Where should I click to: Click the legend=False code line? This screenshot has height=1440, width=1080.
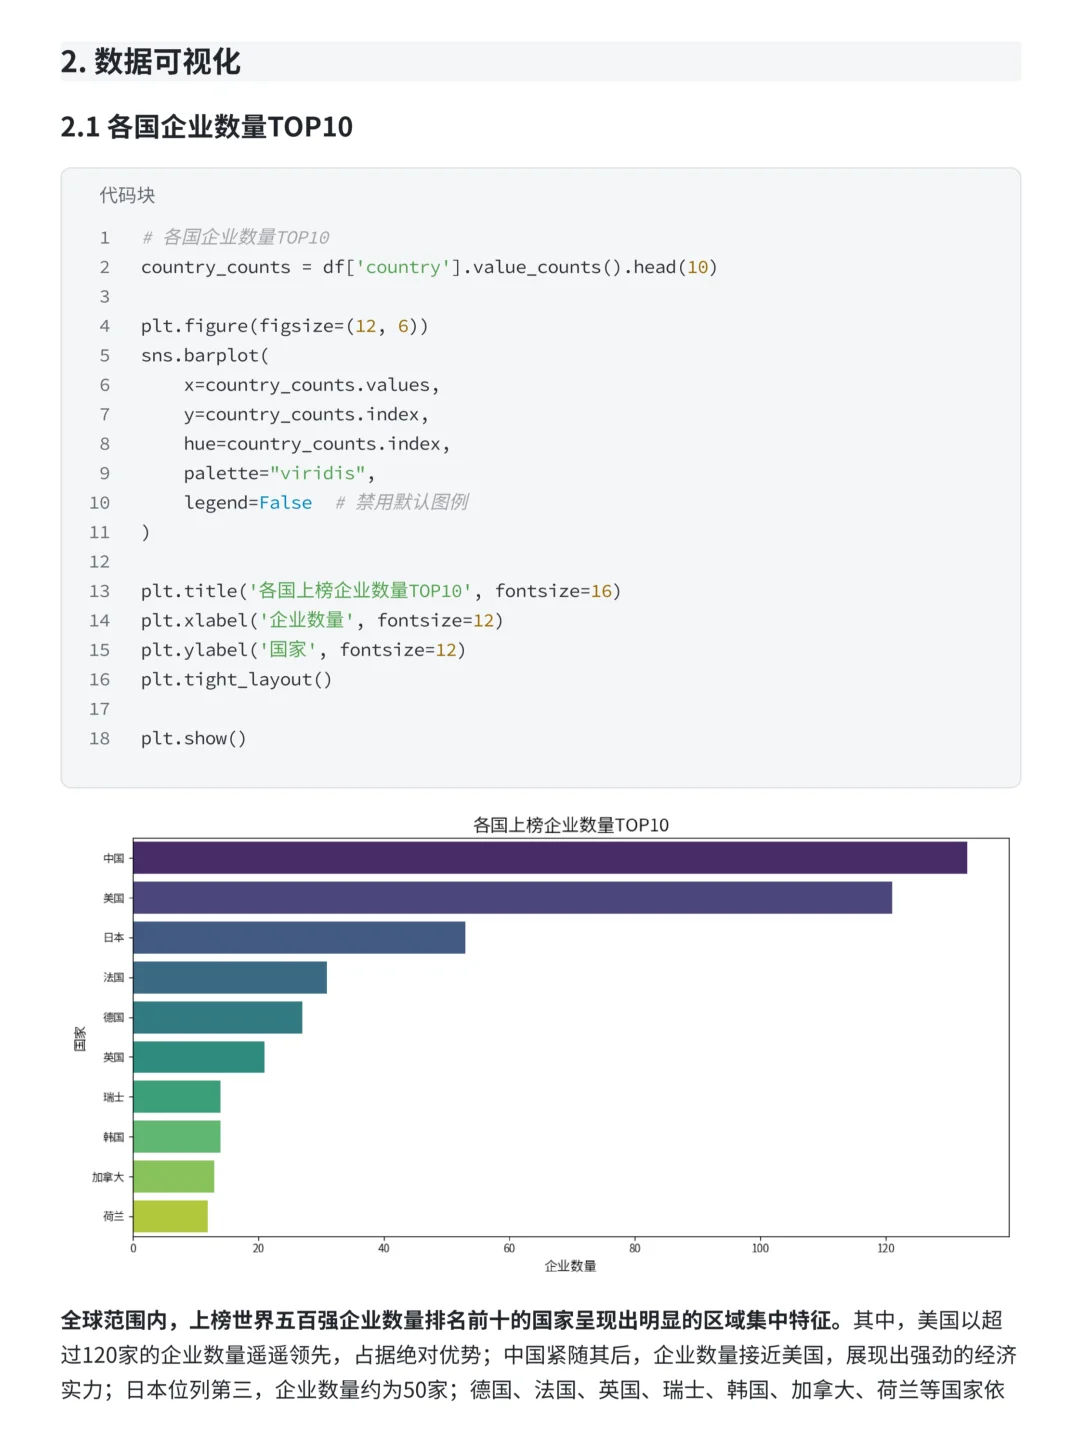pos(248,502)
